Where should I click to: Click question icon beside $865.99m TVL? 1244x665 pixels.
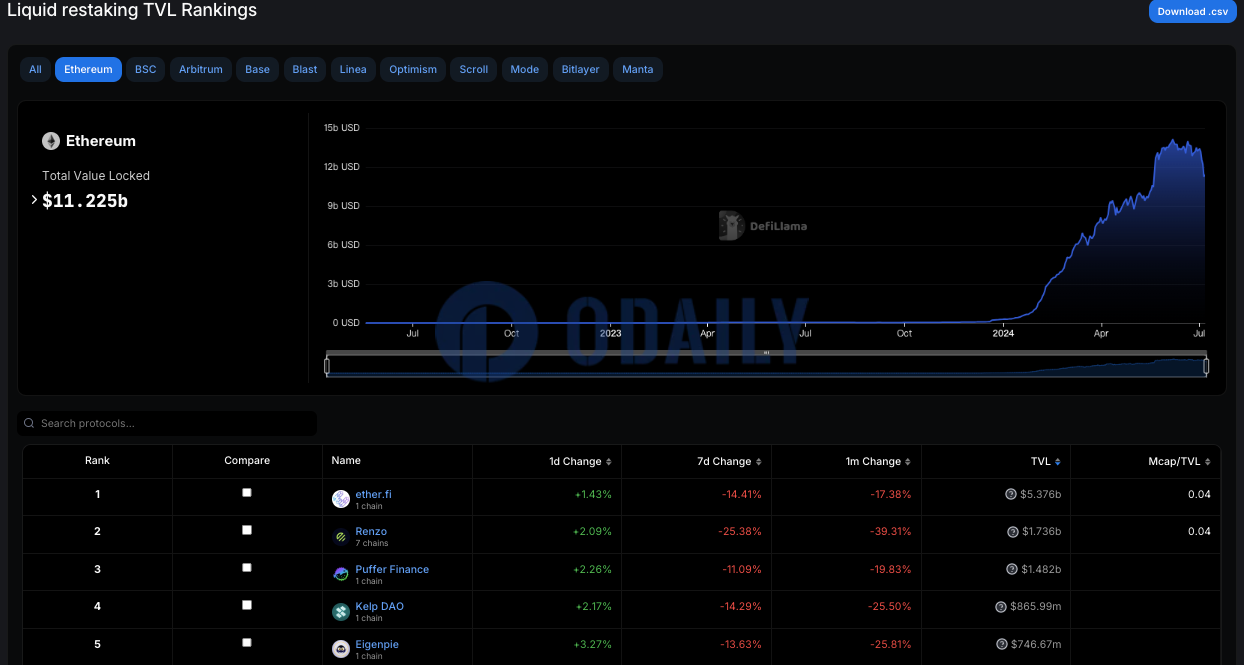pos(1001,607)
